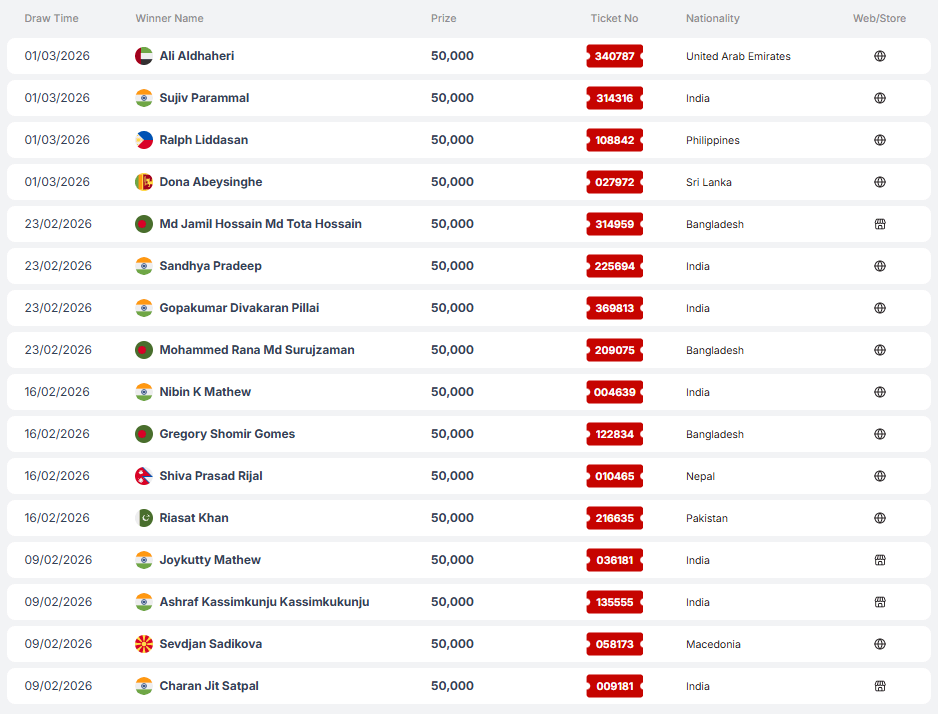Open winner name Gopakumar Divakaran Pillai
The height and width of the screenshot is (714, 938).
(x=239, y=308)
